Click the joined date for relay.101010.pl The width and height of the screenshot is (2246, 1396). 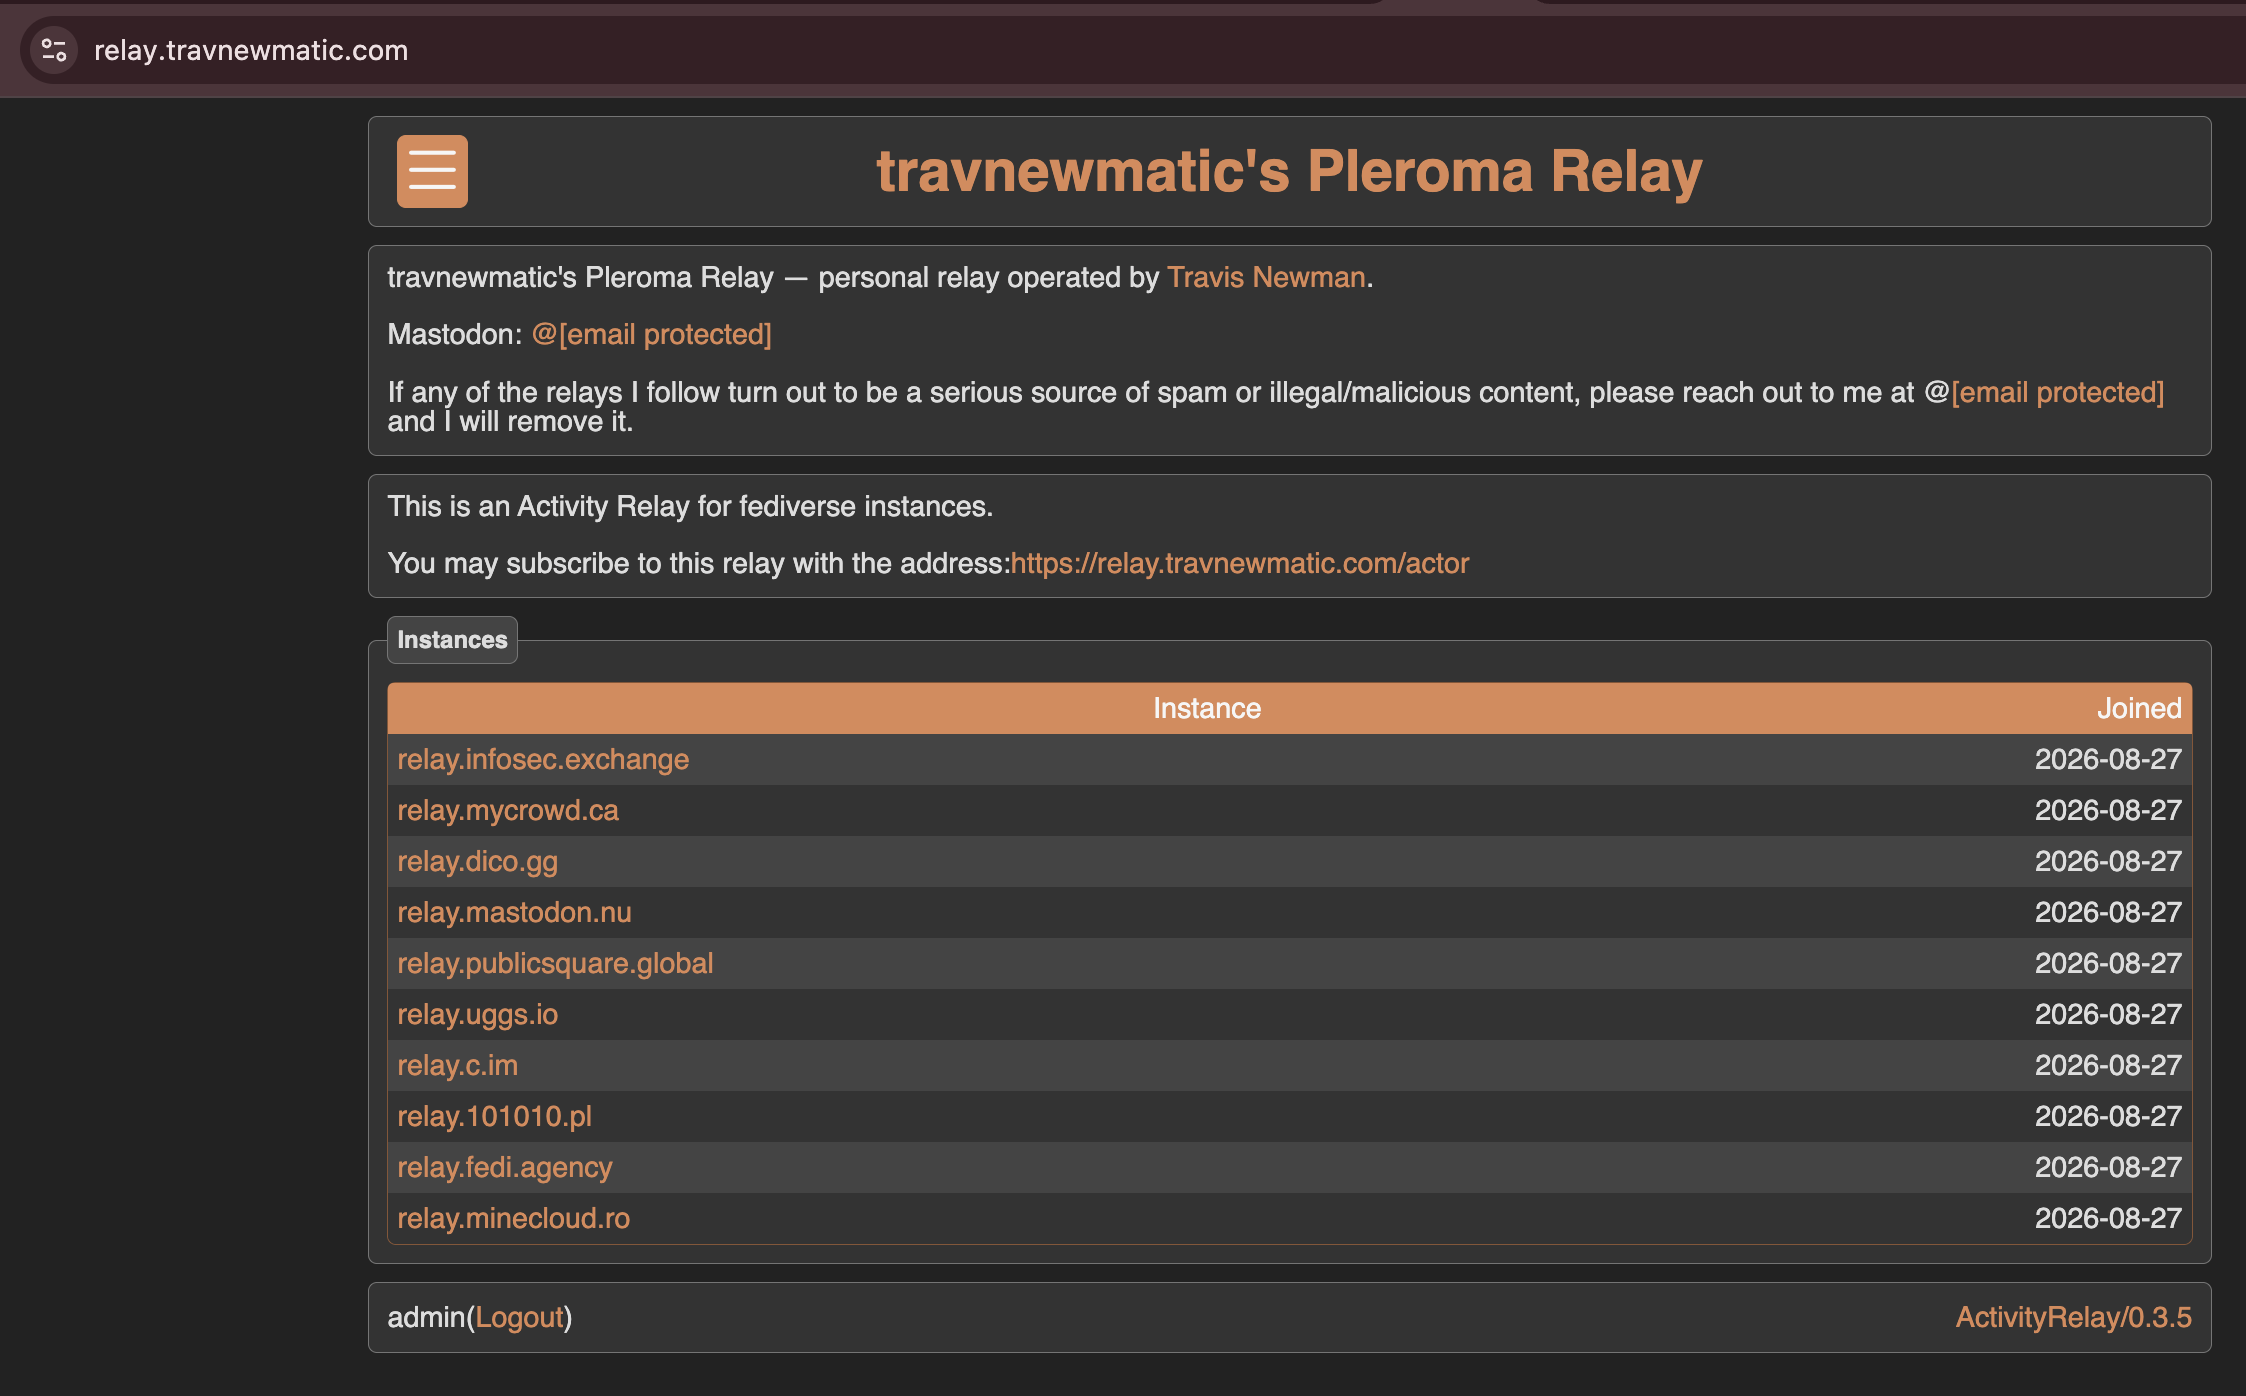[2108, 1116]
